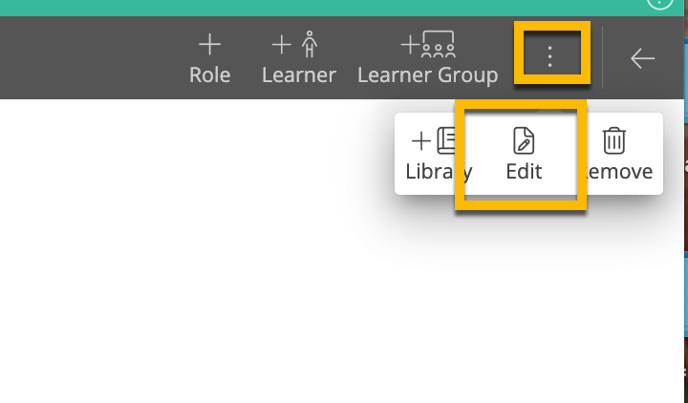Image resolution: width=688 pixels, height=403 pixels.
Task: Go back using the left arrow icon
Action: point(642,58)
